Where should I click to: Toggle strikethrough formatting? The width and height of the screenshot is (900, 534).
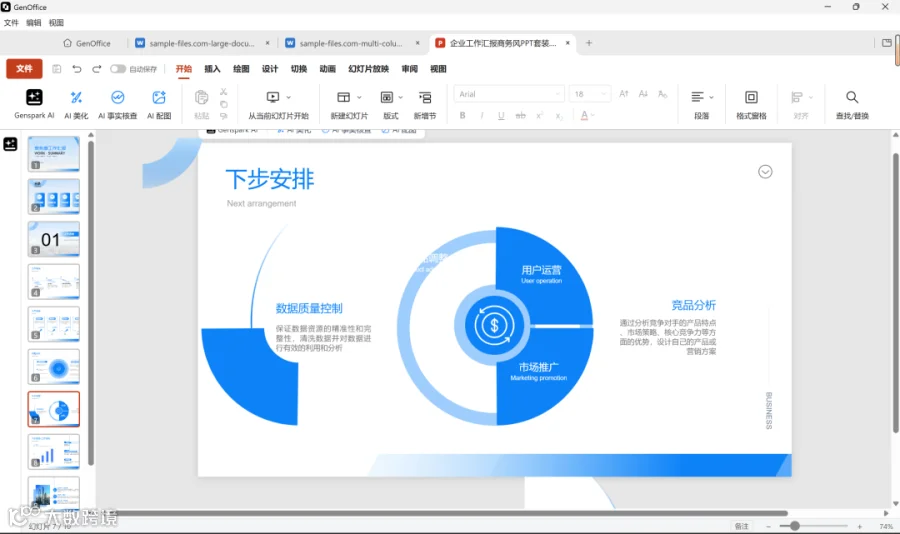point(521,115)
